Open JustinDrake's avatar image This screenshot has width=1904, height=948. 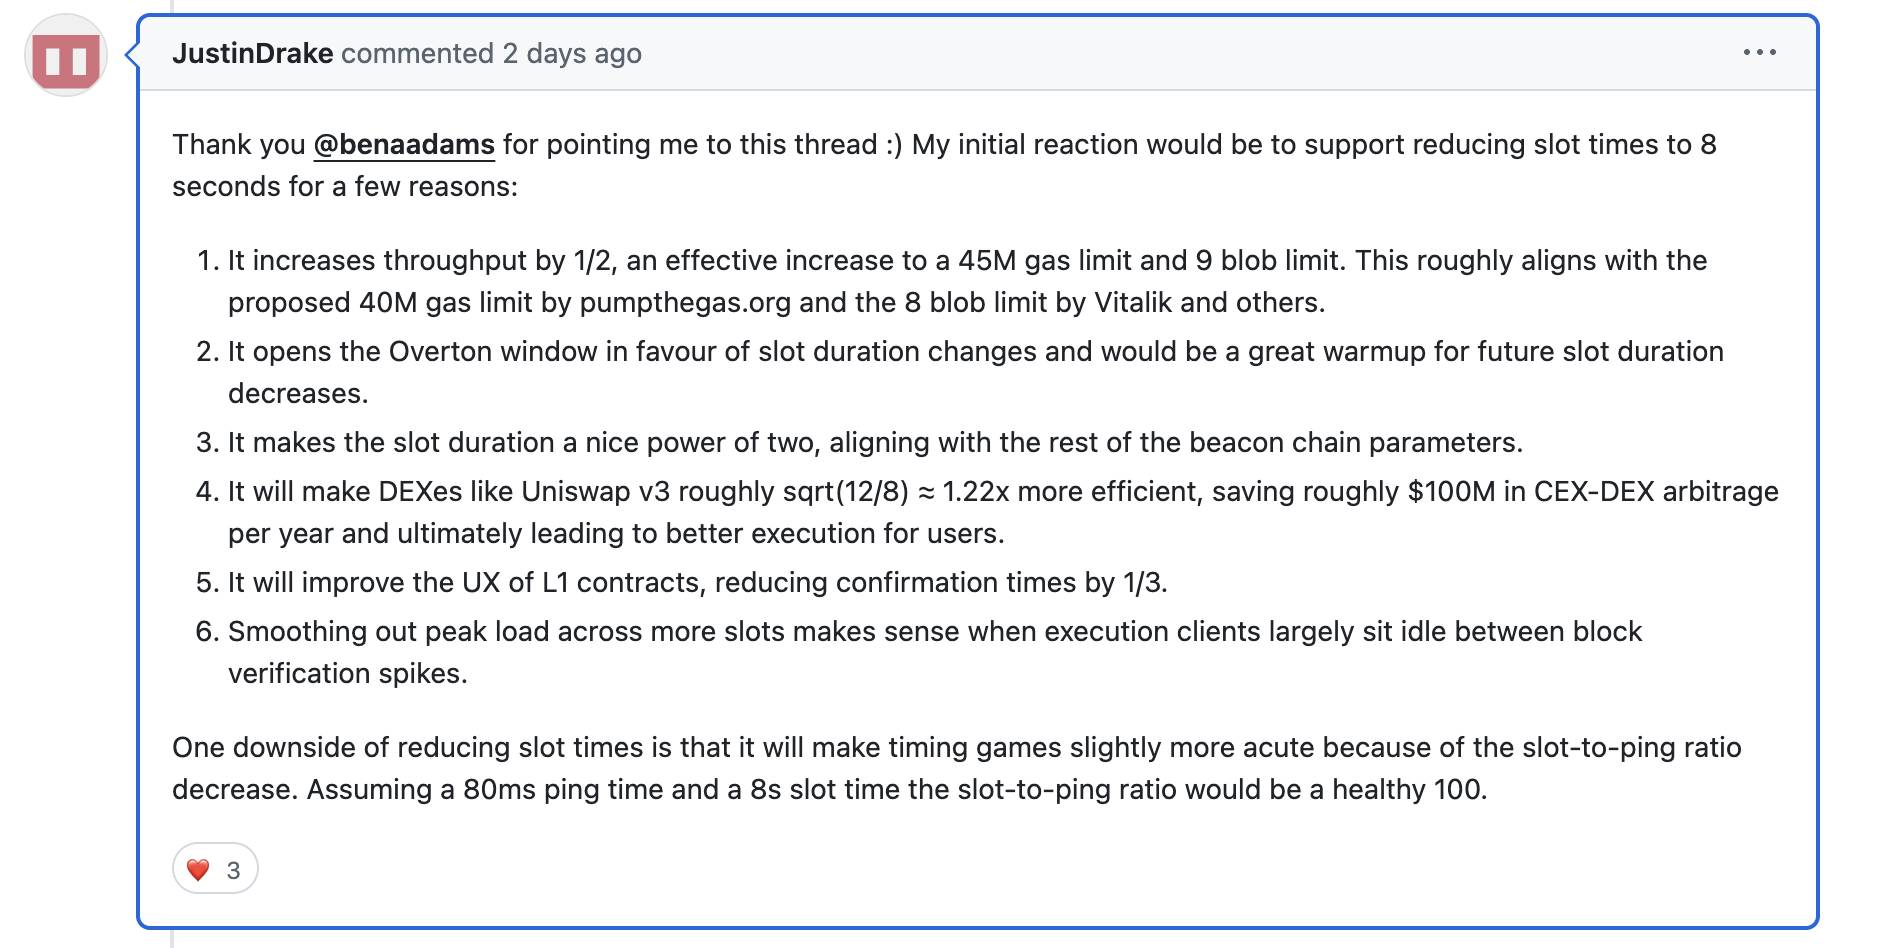(66, 56)
